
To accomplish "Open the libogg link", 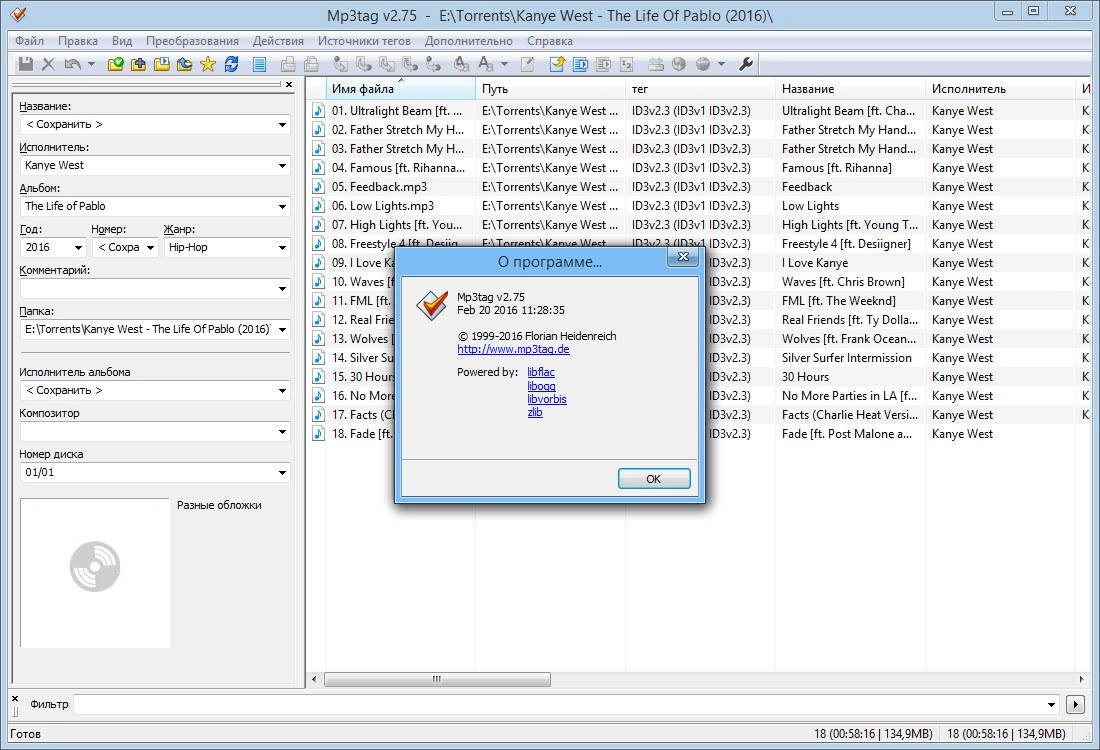I will (x=542, y=386).
